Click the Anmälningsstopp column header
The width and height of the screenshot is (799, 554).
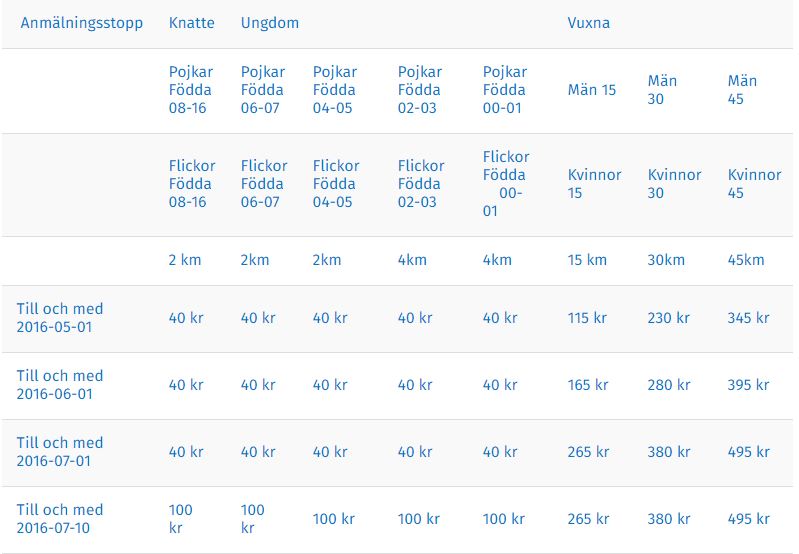pos(82,23)
